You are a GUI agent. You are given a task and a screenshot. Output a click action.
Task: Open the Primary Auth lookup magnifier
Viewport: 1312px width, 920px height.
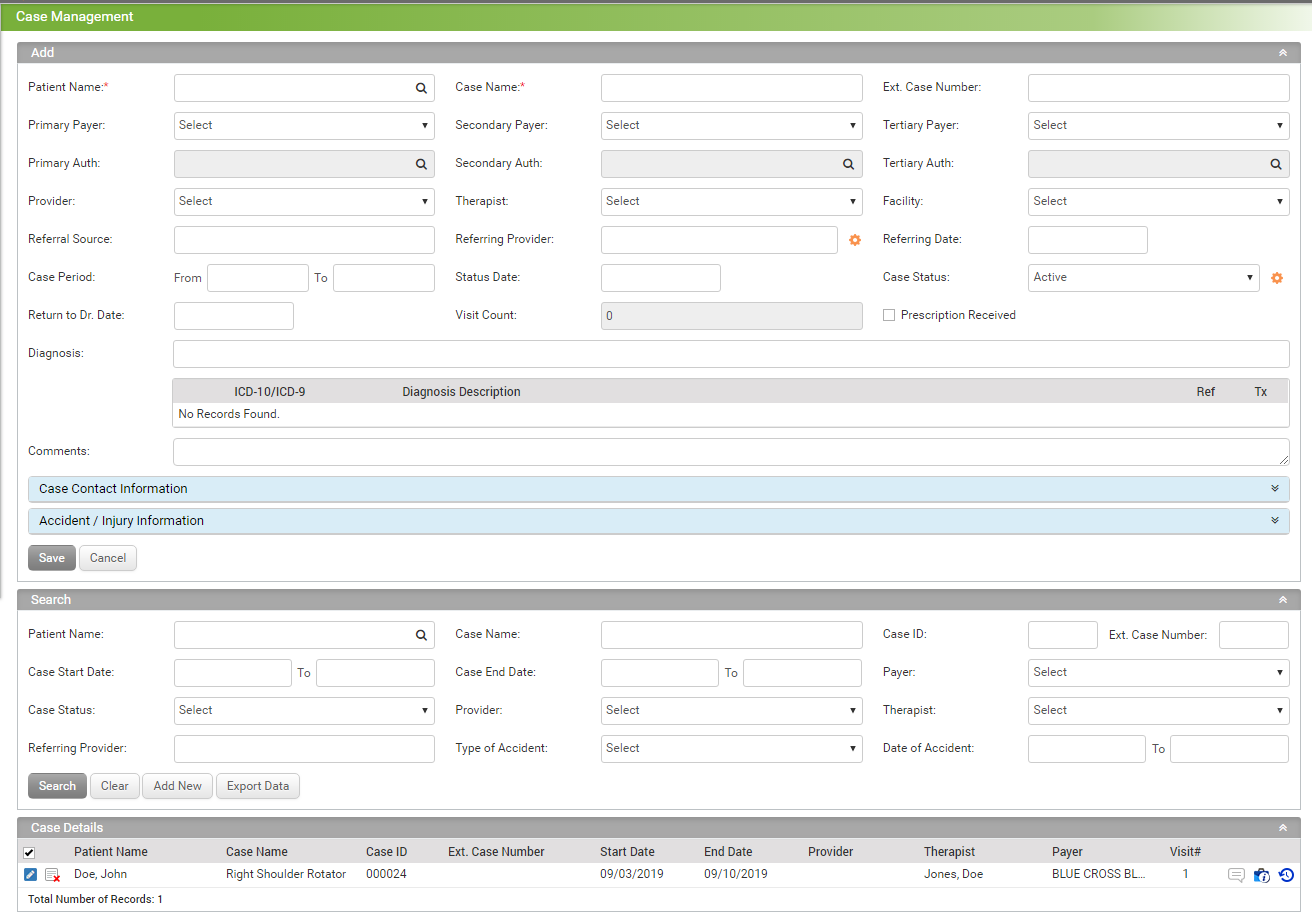420,163
